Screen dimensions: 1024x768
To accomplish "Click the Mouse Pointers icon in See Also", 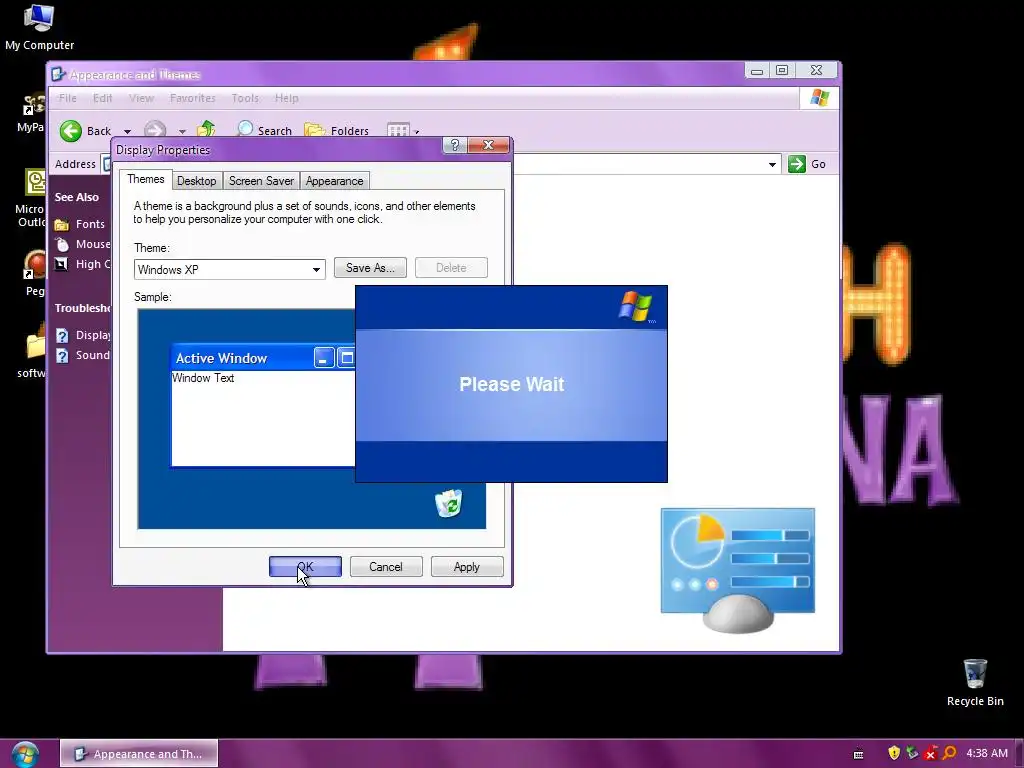I will tap(62, 244).
